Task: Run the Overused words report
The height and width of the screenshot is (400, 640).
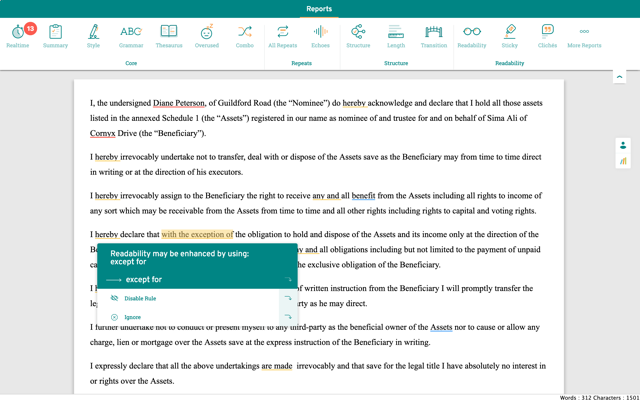Action: [207, 36]
